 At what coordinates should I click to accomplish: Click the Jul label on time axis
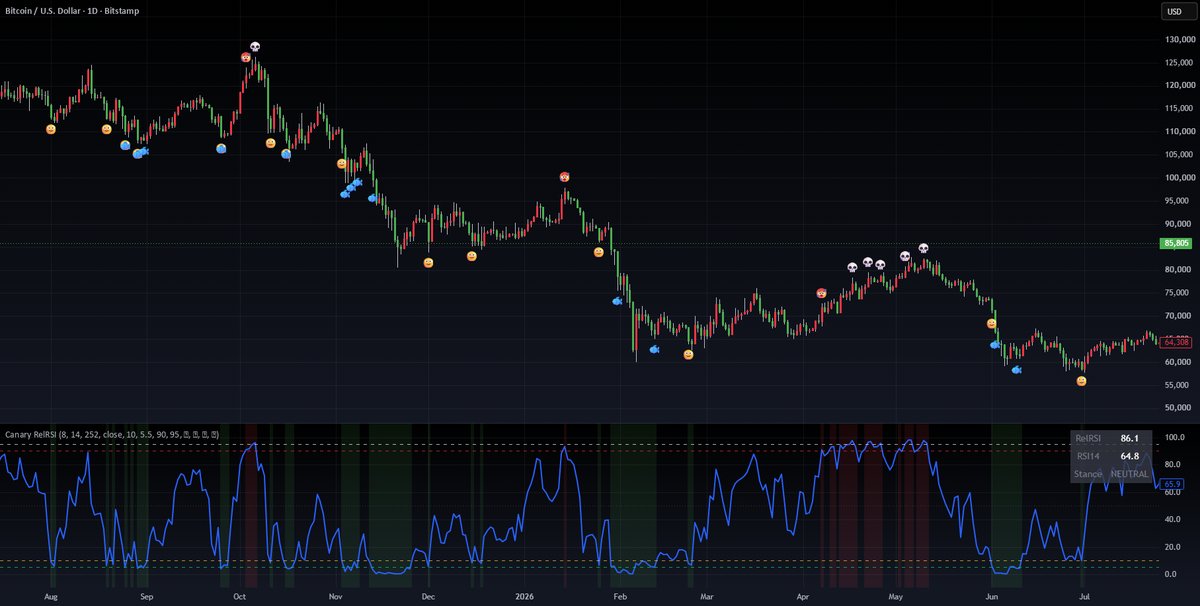[1084, 597]
